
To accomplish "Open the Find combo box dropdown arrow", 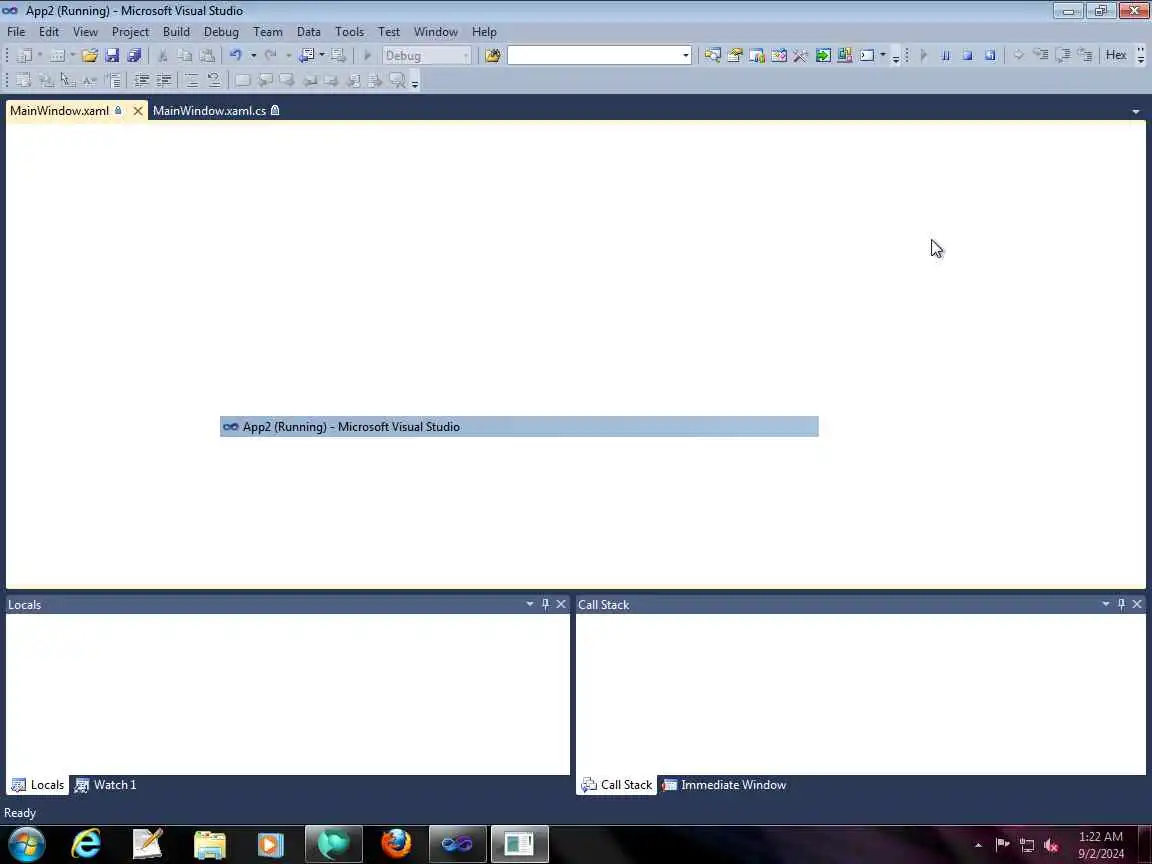I will pos(685,55).
